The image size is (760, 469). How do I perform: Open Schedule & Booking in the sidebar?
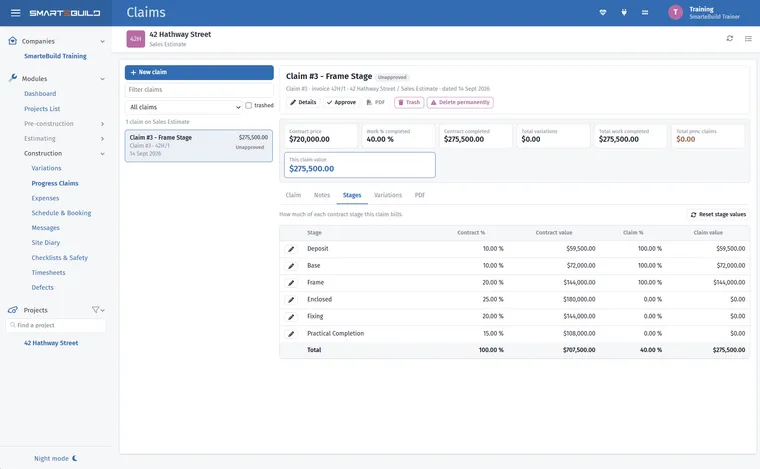pyautogui.click(x=61, y=213)
